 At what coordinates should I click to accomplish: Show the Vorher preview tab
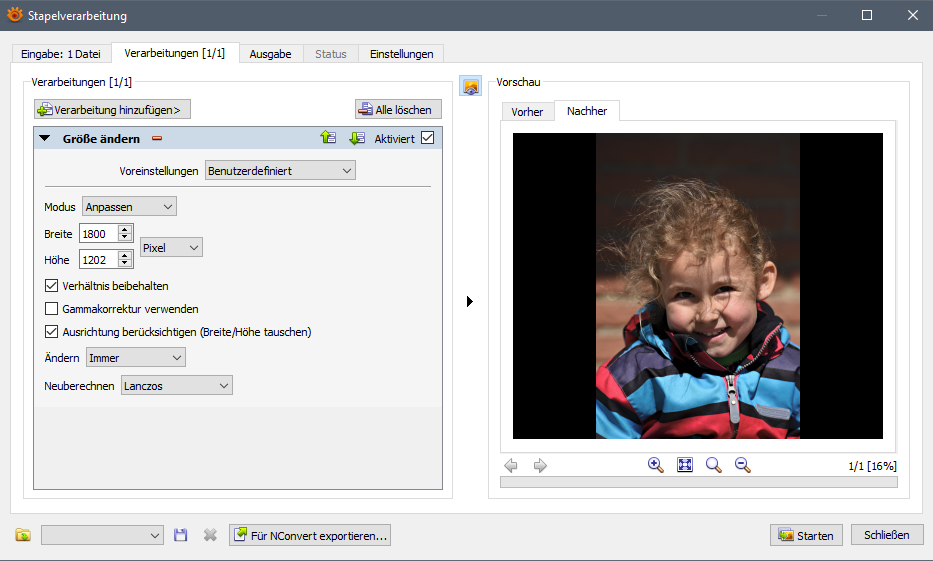(527, 112)
